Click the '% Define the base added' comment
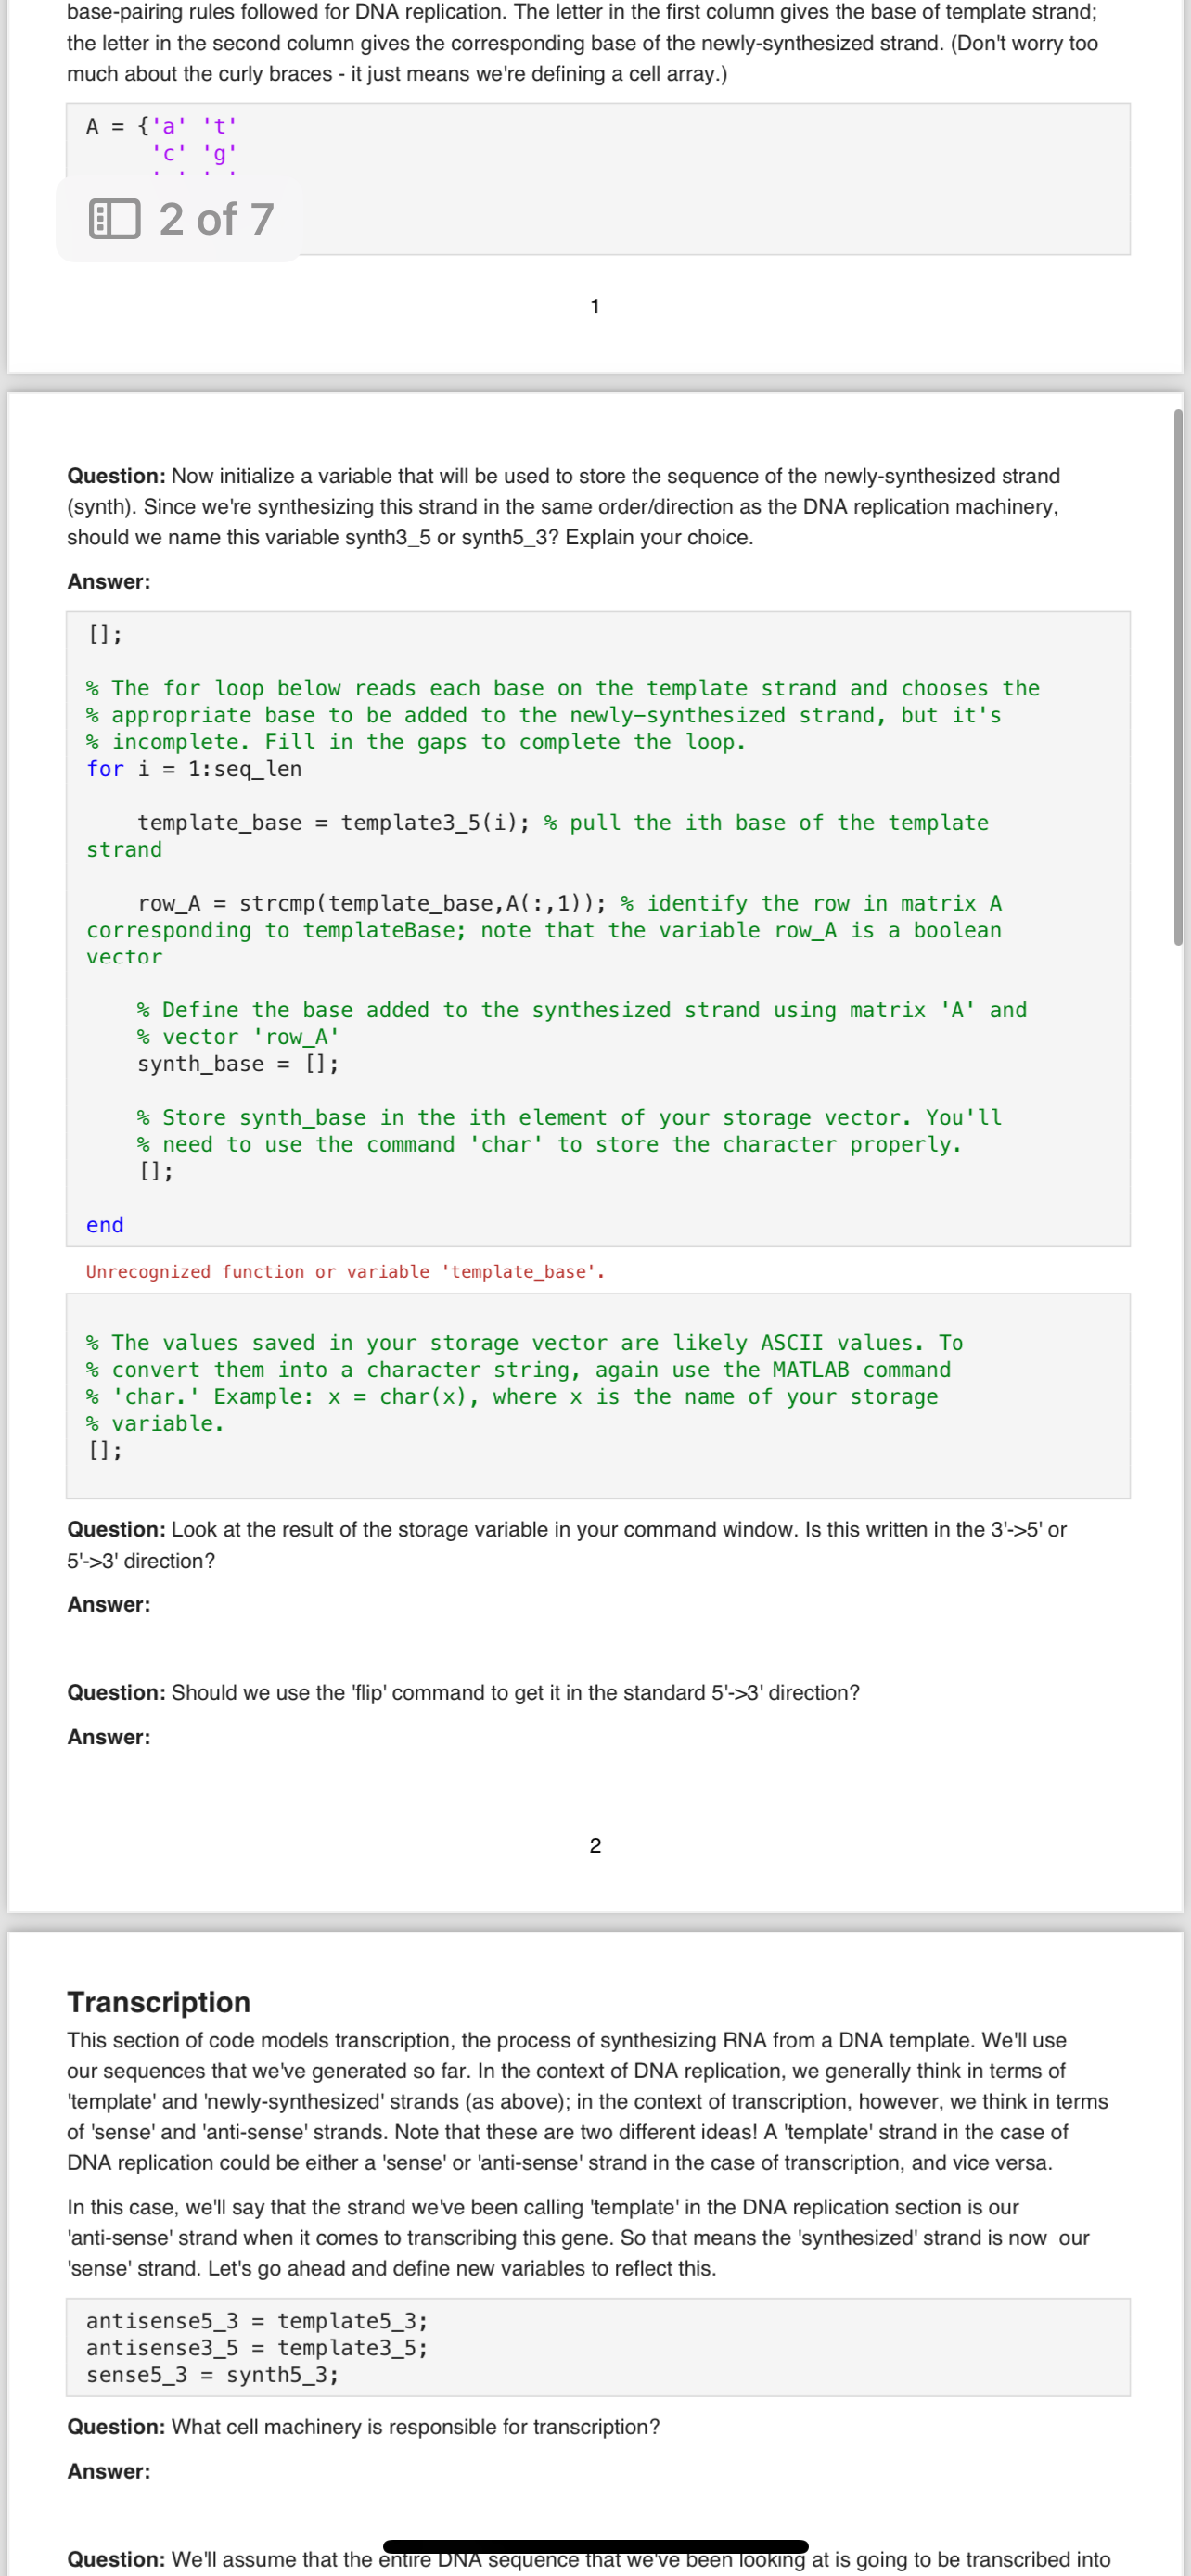The image size is (1191, 2576). (x=582, y=1011)
